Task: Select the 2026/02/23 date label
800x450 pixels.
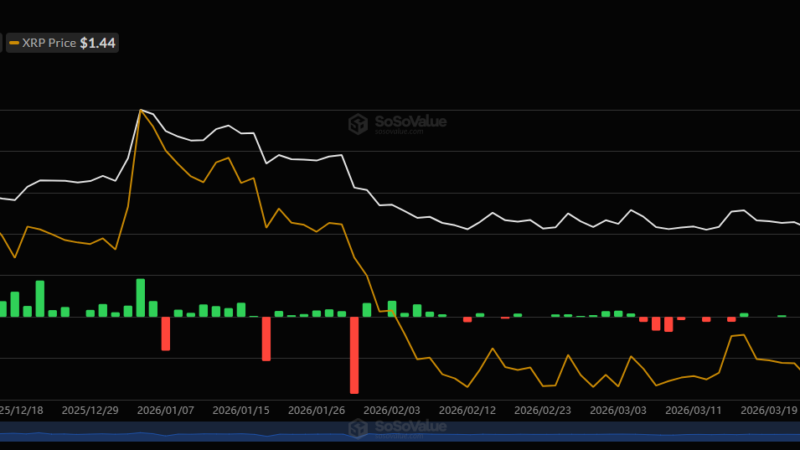Action: pyautogui.click(x=543, y=410)
